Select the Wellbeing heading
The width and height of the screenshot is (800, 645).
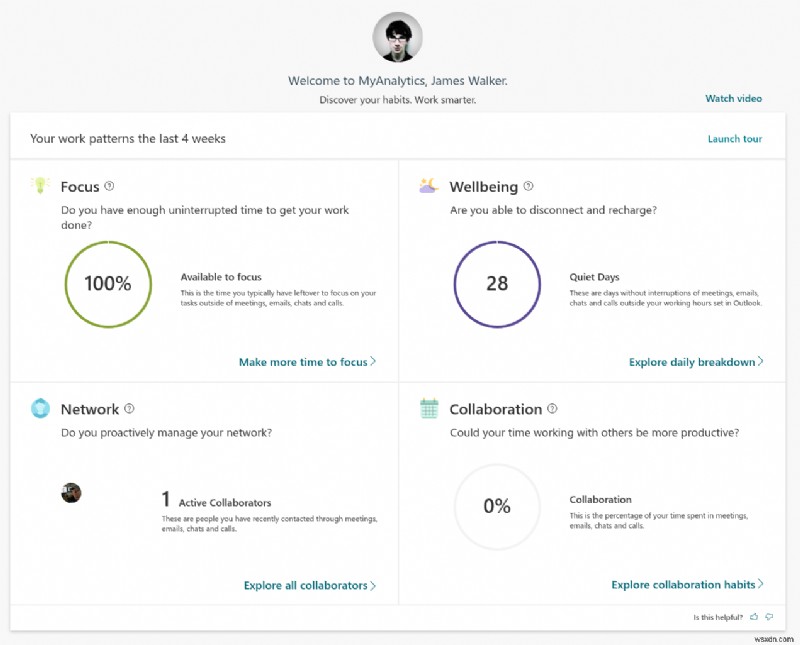click(x=484, y=187)
